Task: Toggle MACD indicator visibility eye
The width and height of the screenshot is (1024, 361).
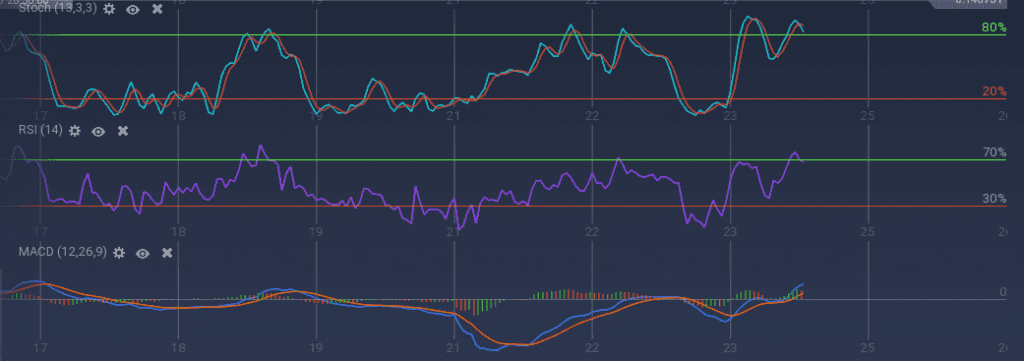Action: 143,253
